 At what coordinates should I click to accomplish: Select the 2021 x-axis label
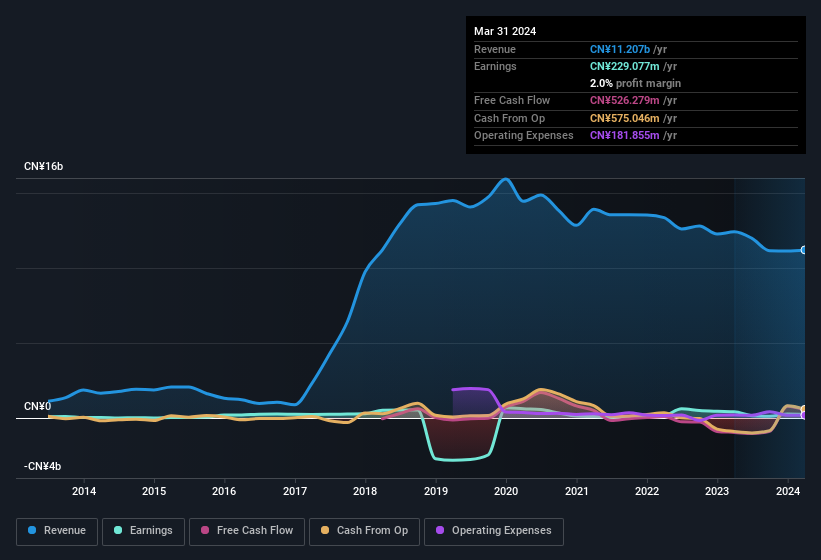pyautogui.click(x=576, y=491)
